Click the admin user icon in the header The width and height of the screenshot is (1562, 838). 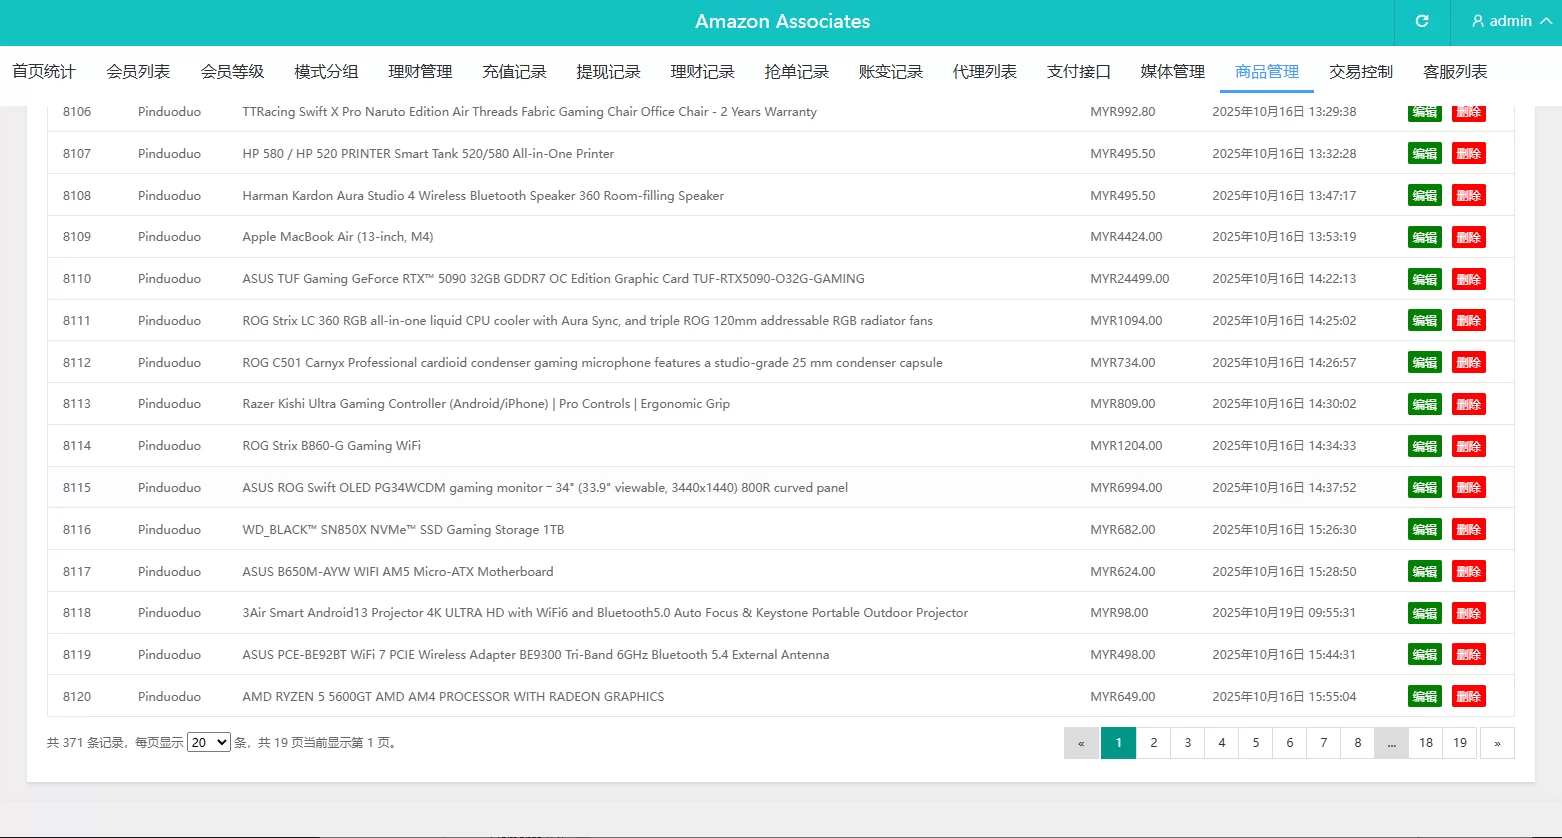pos(1477,21)
